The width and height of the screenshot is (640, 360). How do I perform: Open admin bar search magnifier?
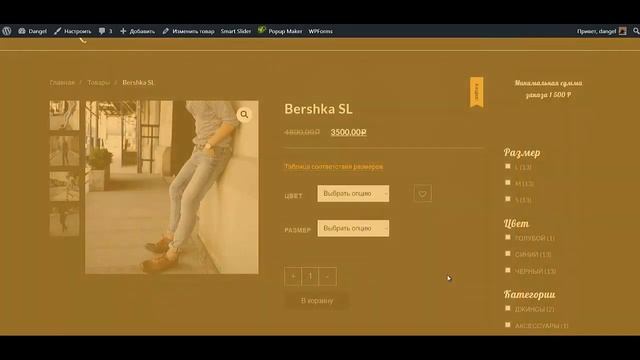636,31
